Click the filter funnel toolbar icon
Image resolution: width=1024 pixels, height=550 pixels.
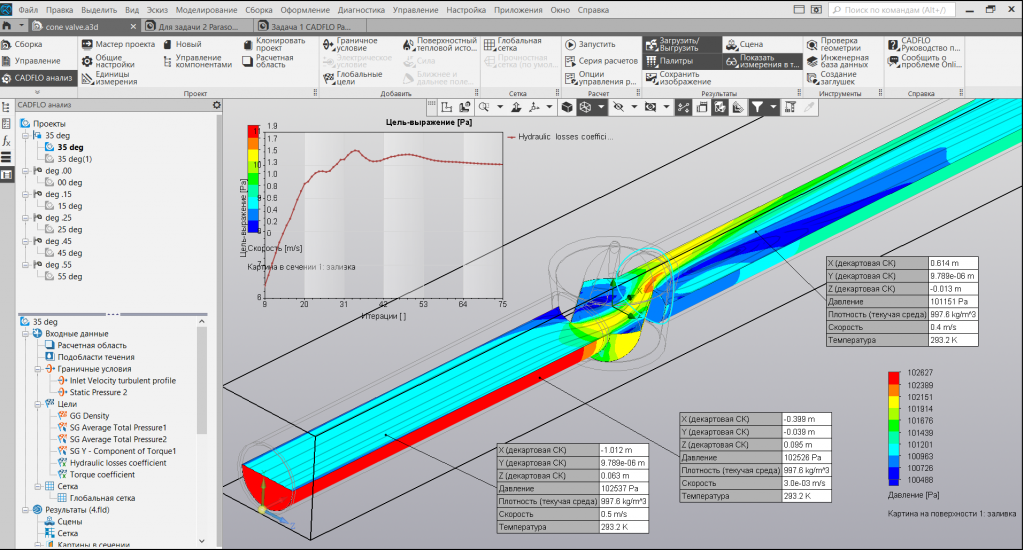[x=756, y=107]
